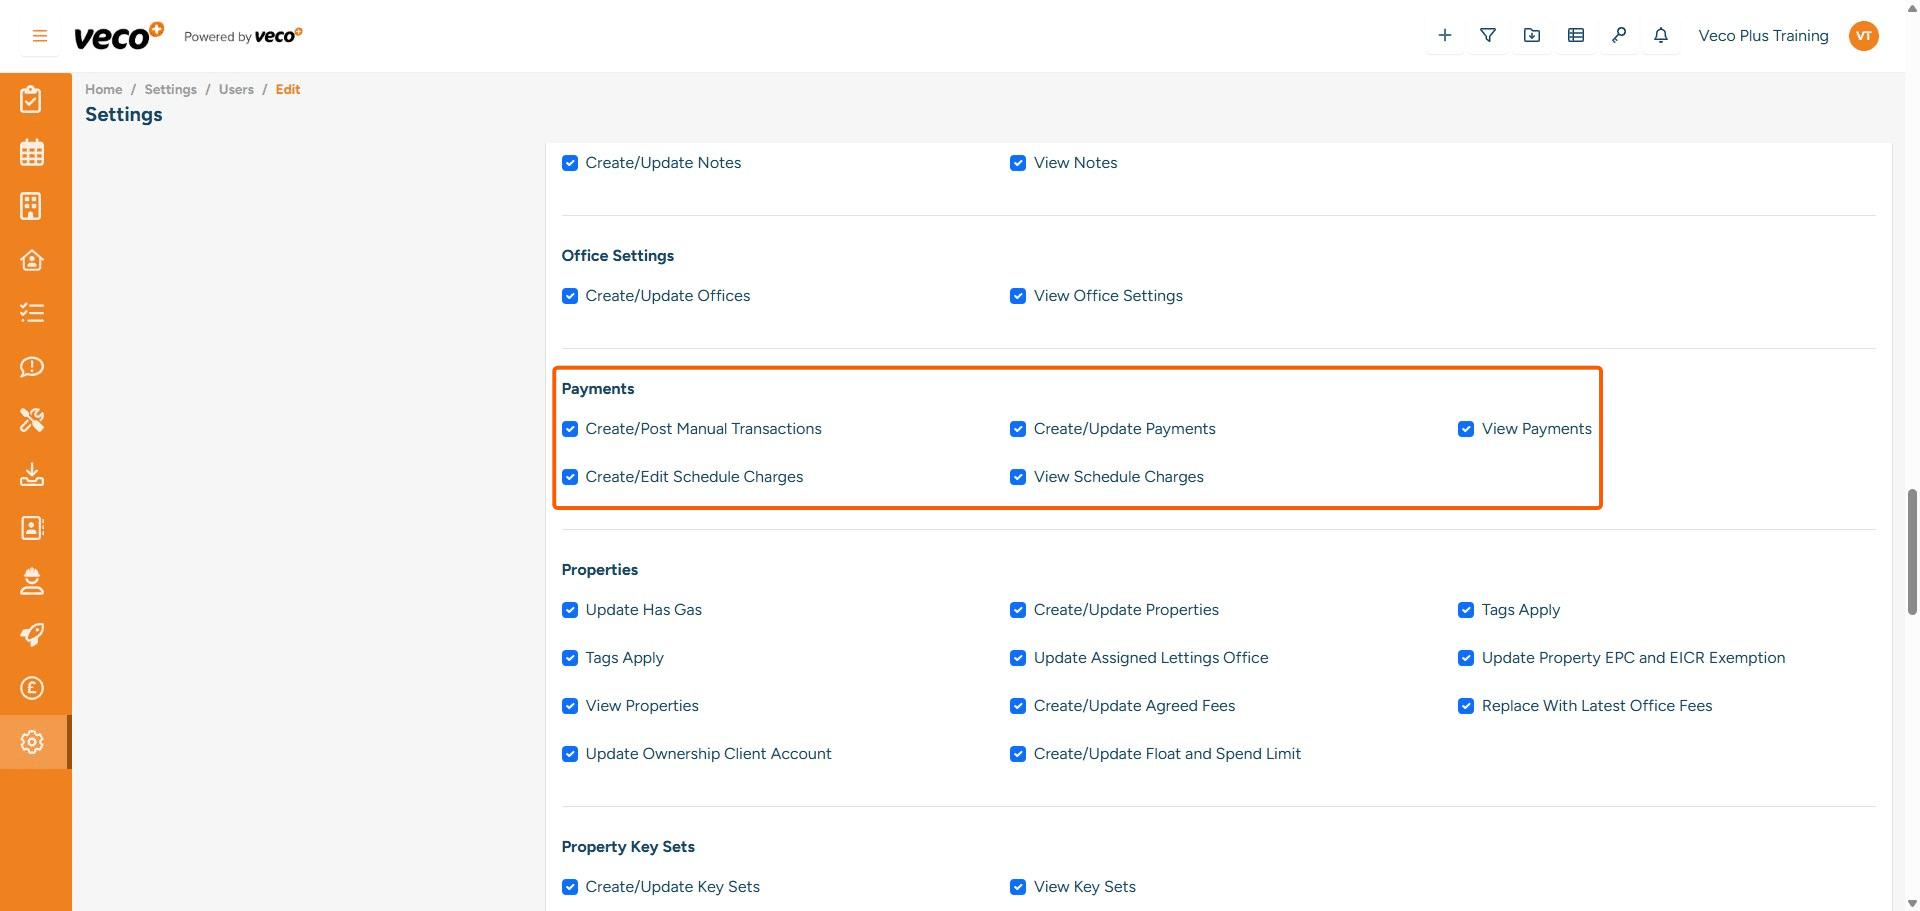This screenshot has width=1920, height=911.
Task: Open the filter funnel icon
Action: pos(1488,36)
